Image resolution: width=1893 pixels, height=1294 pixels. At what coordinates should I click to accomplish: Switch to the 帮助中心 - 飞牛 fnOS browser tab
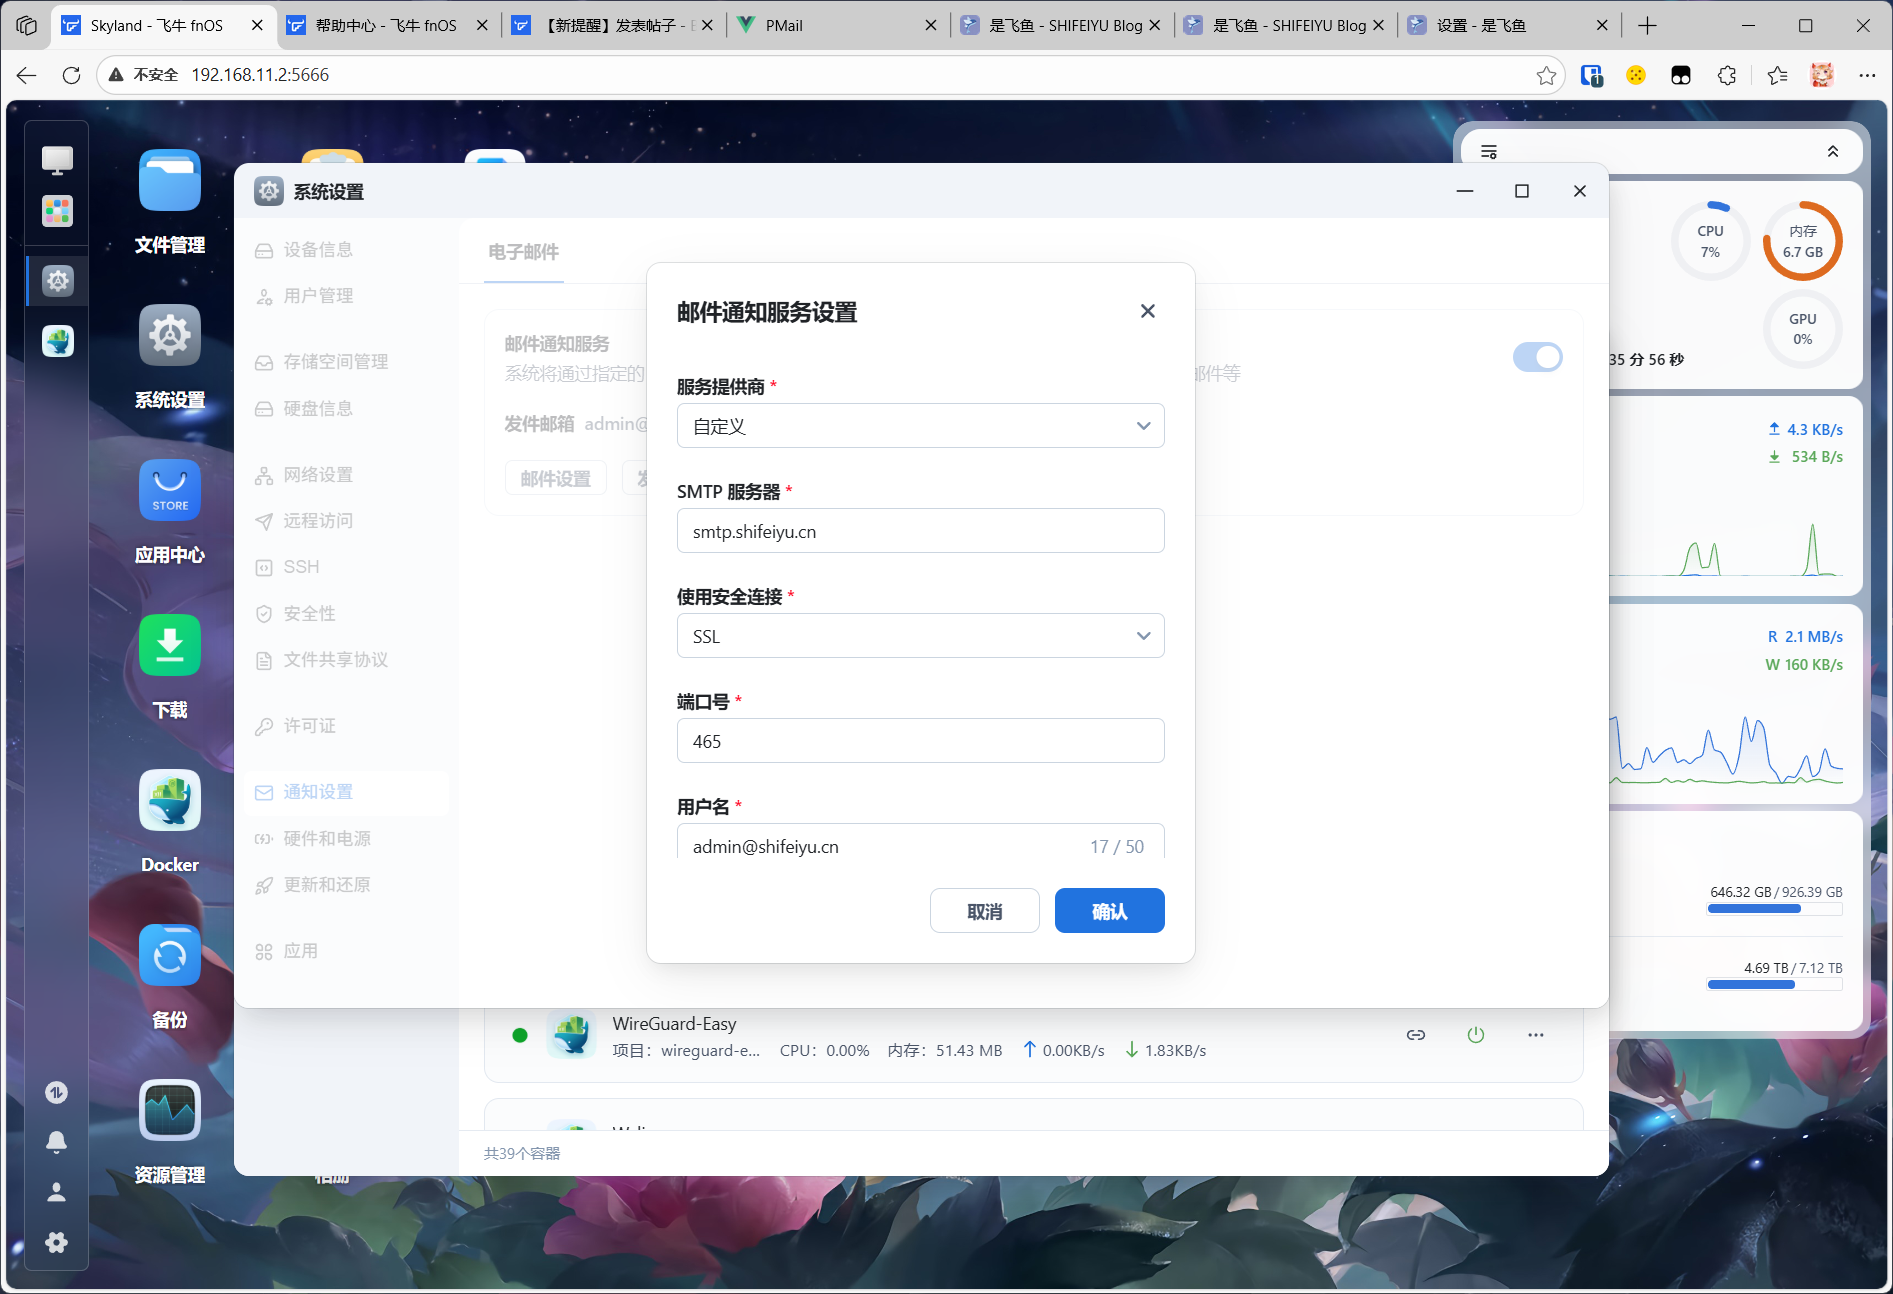389,26
